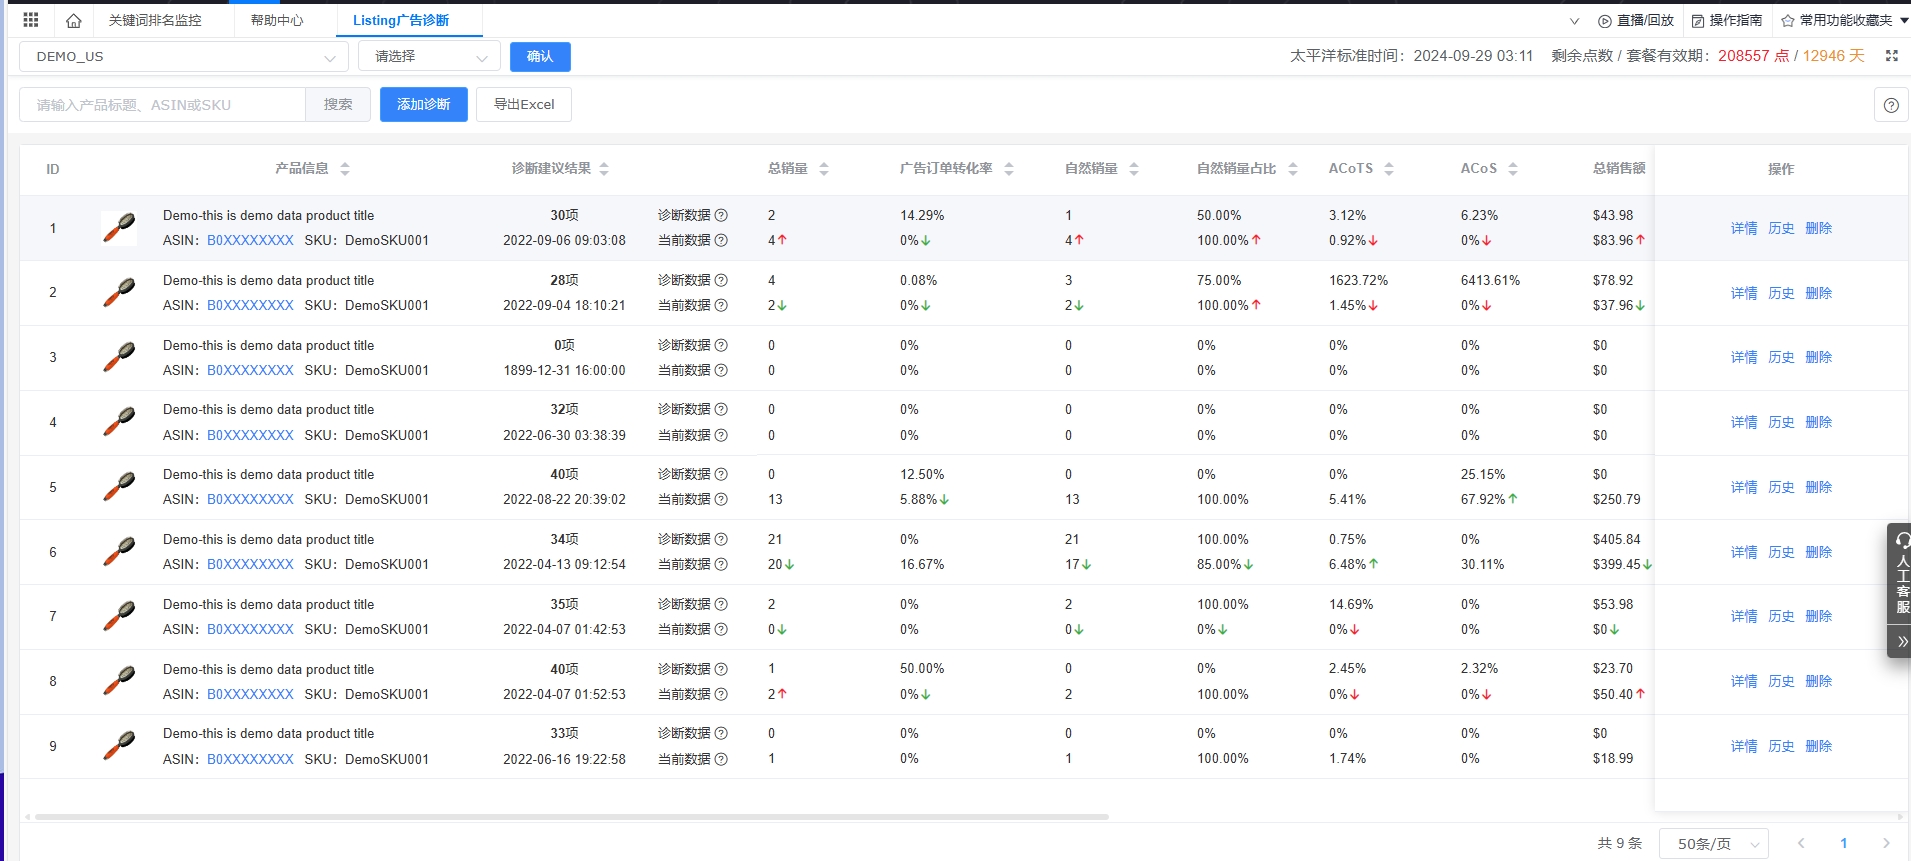Sort by ACoTS column
This screenshot has height=861, width=1911.
[x=1388, y=169]
